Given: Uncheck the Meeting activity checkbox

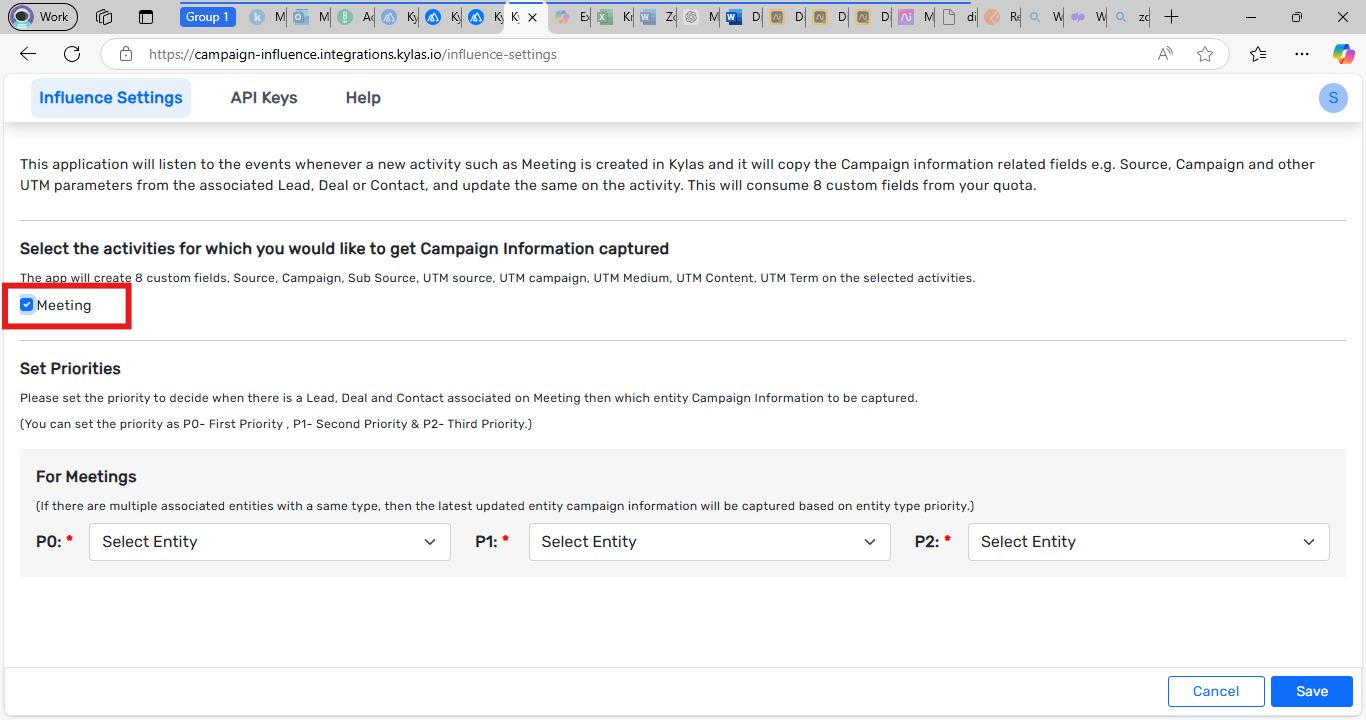Looking at the screenshot, I should [x=27, y=305].
